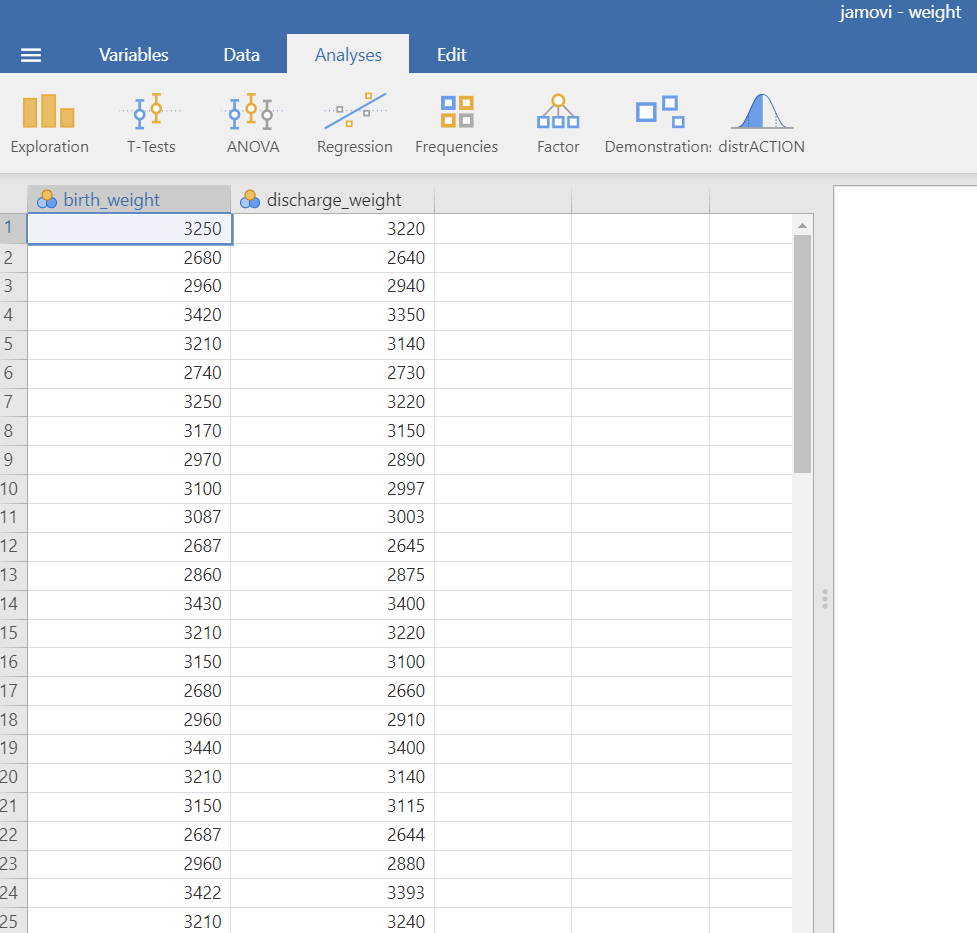Switch to the Data tab
977x933 pixels.
point(241,55)
